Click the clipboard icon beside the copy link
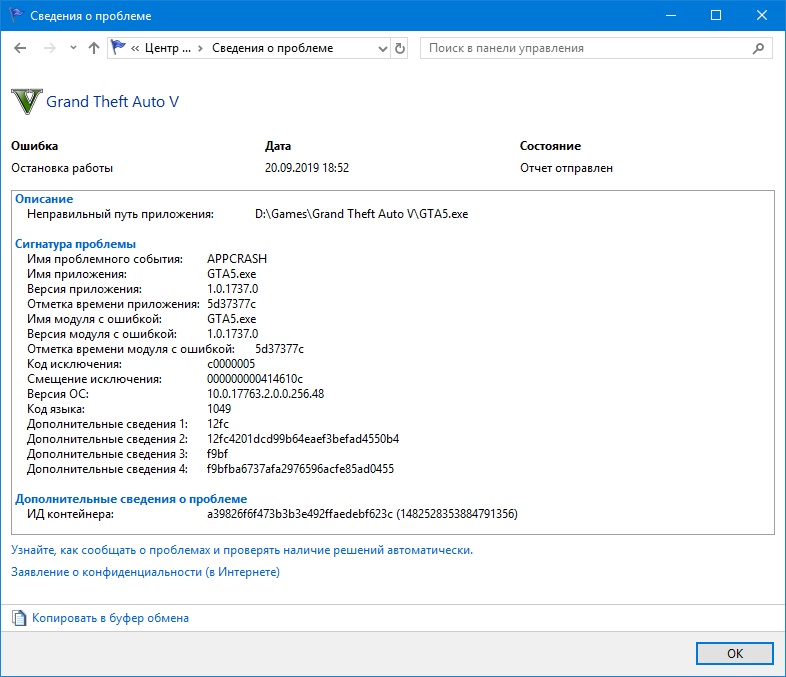Viewport: 786px width, 677px height. point(19,618)
